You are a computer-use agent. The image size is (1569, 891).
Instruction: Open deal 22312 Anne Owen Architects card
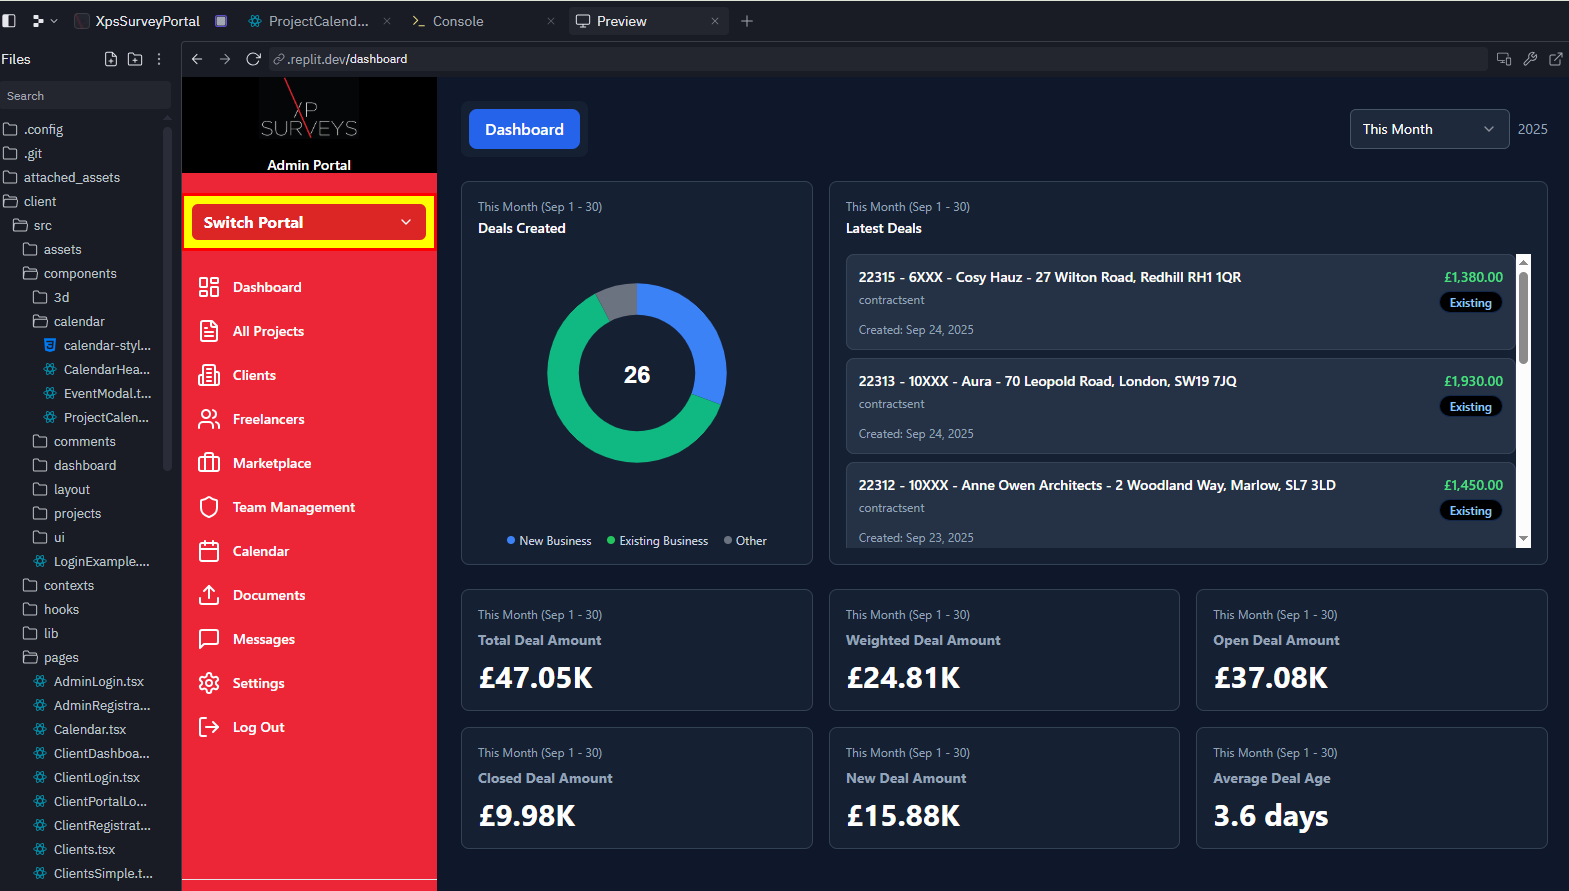coord(1180,505)
